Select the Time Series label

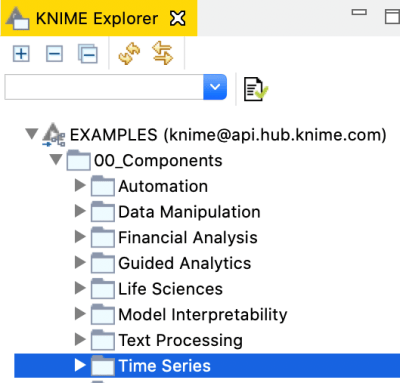click(x=165, y=366)
